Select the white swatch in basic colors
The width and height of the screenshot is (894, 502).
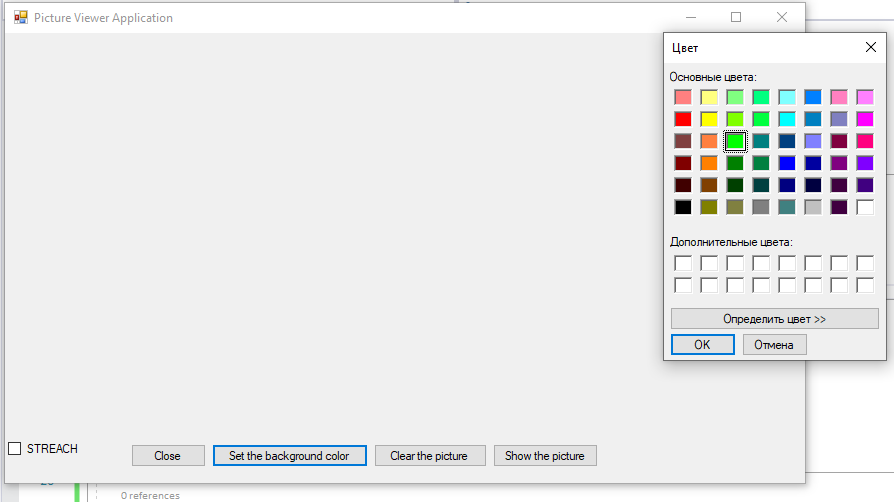[865, 207]
